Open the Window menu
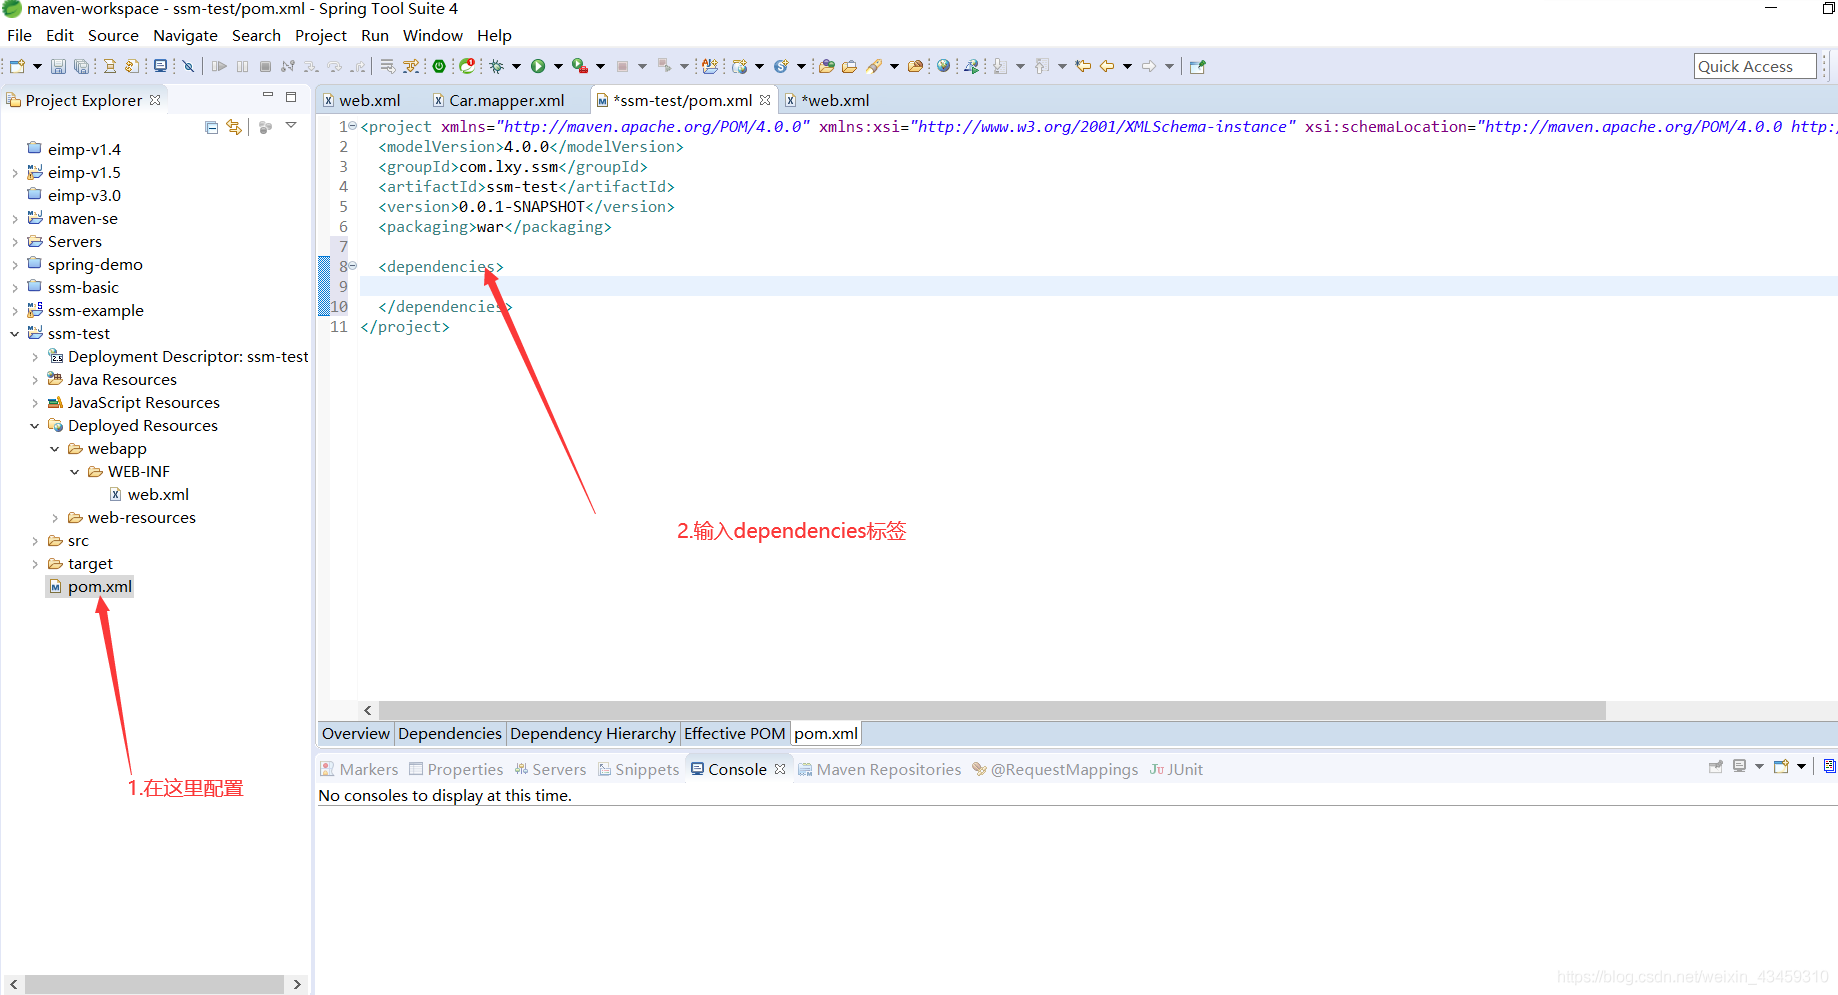The height and width of the screenshot is (995, 1838). click(x=432, y=35)
